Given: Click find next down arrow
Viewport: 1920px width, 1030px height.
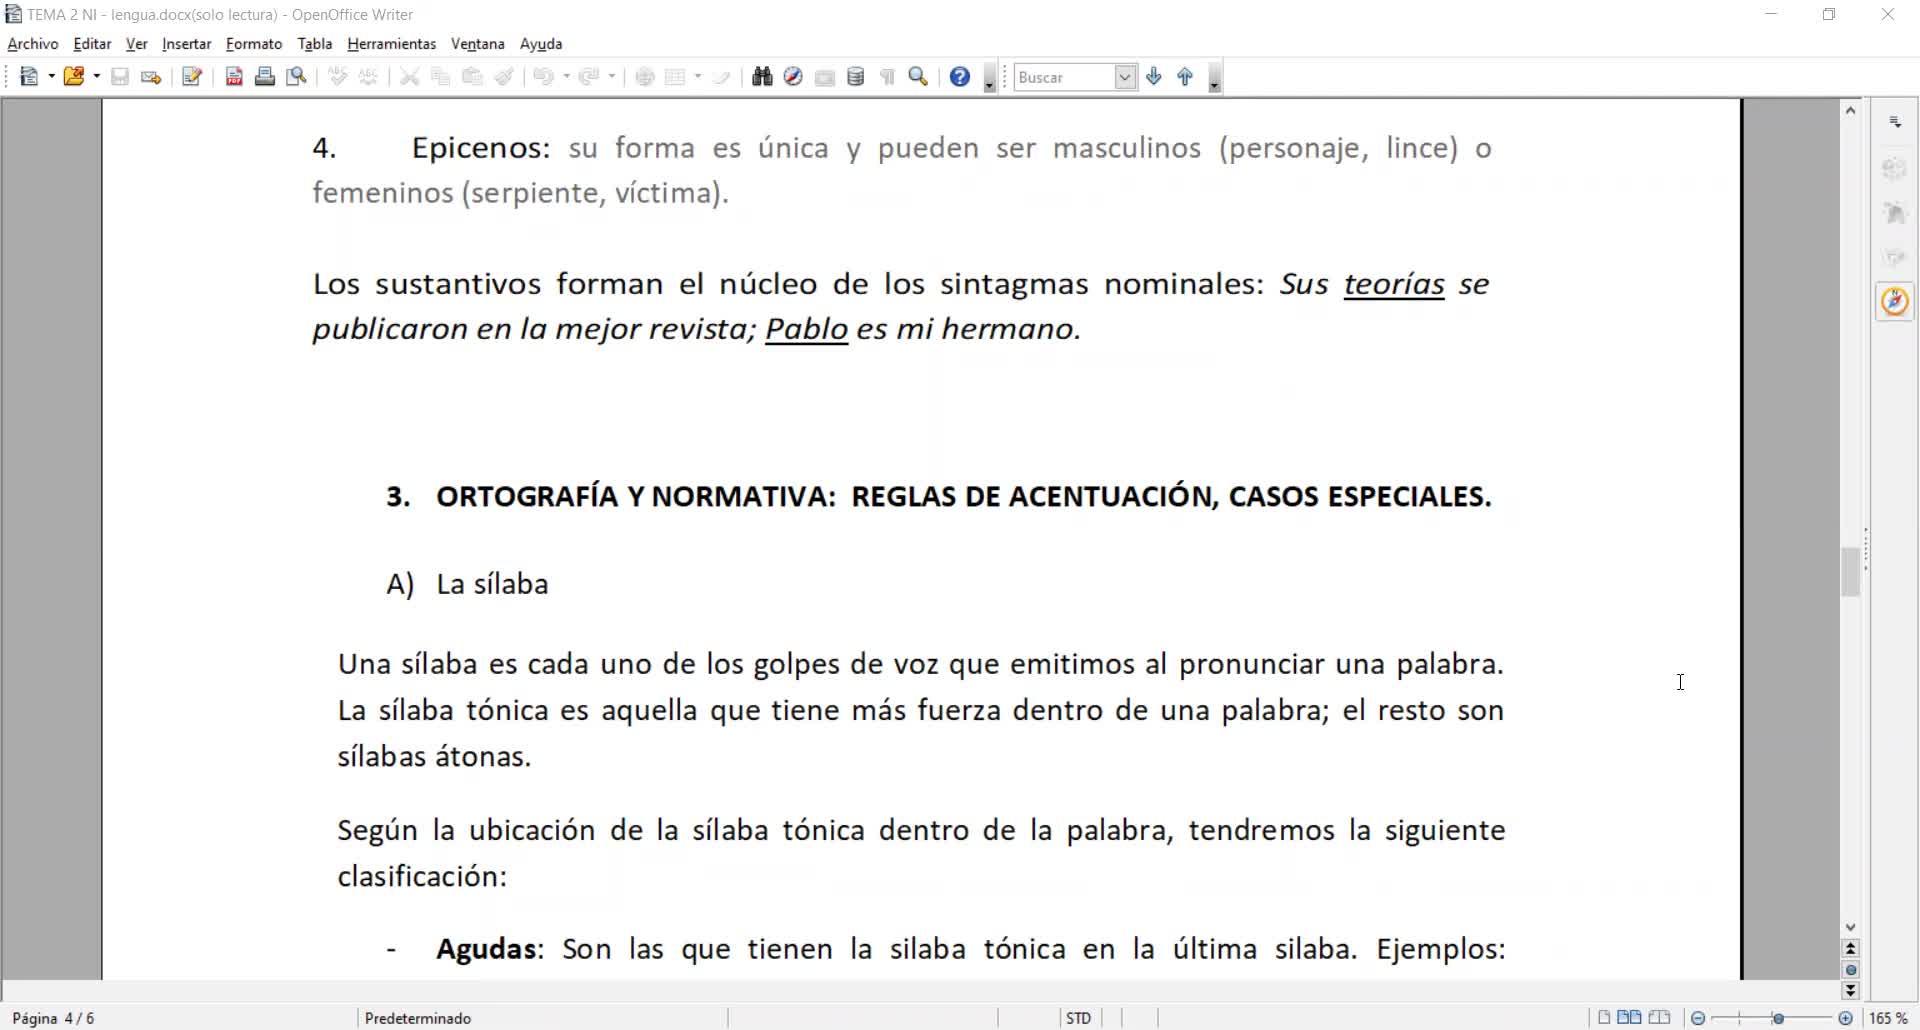Looking at the screenshot, I should 1154,77.
